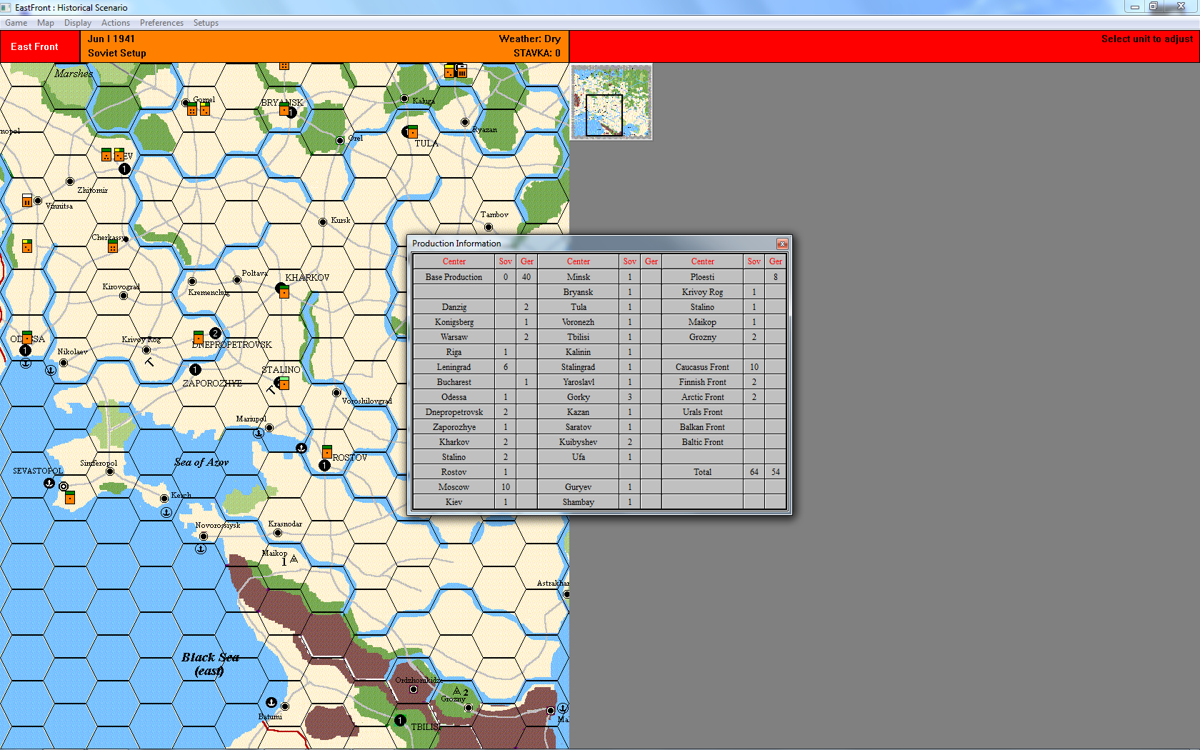The height and width of the screenshot is (750, 1200).
Task: Click the anchor icon at Batumi
Action: click(271, 702)
